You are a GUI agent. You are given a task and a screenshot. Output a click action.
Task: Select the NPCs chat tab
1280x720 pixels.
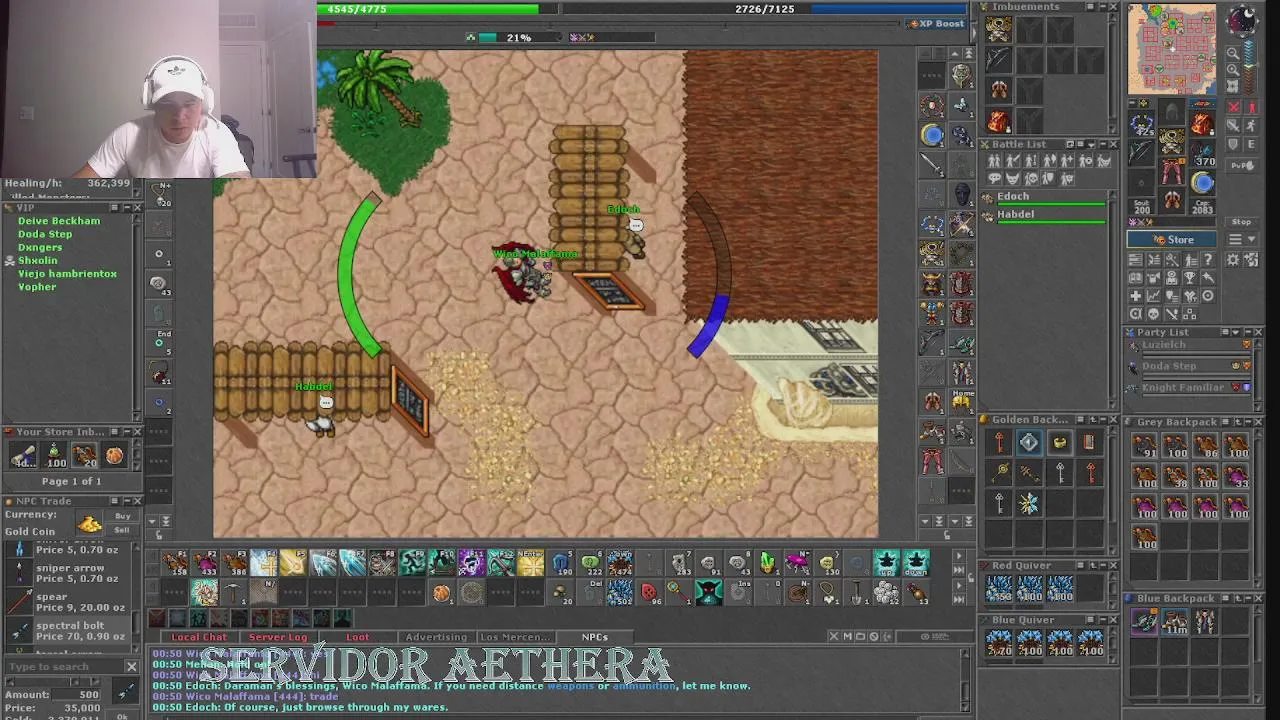[x=595, y=637]
